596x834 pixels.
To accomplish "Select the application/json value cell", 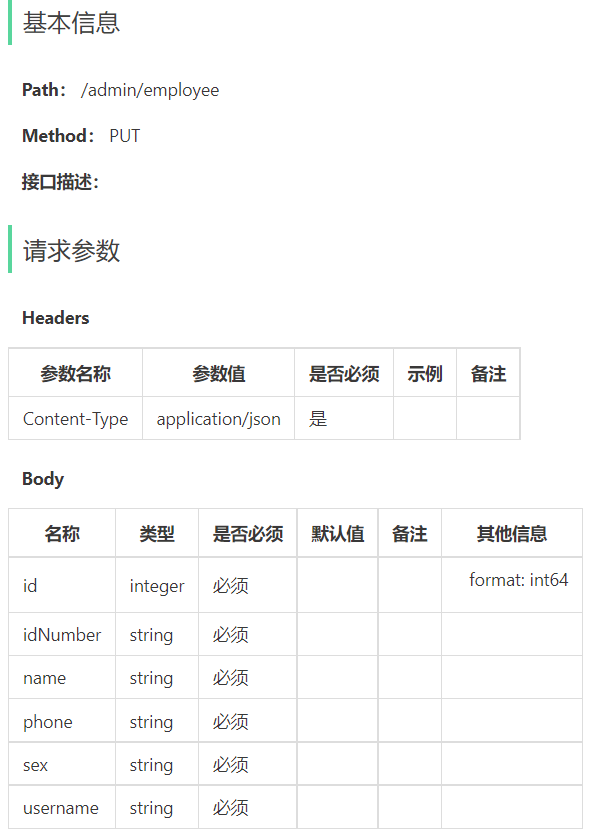I will tap(219, 419).
